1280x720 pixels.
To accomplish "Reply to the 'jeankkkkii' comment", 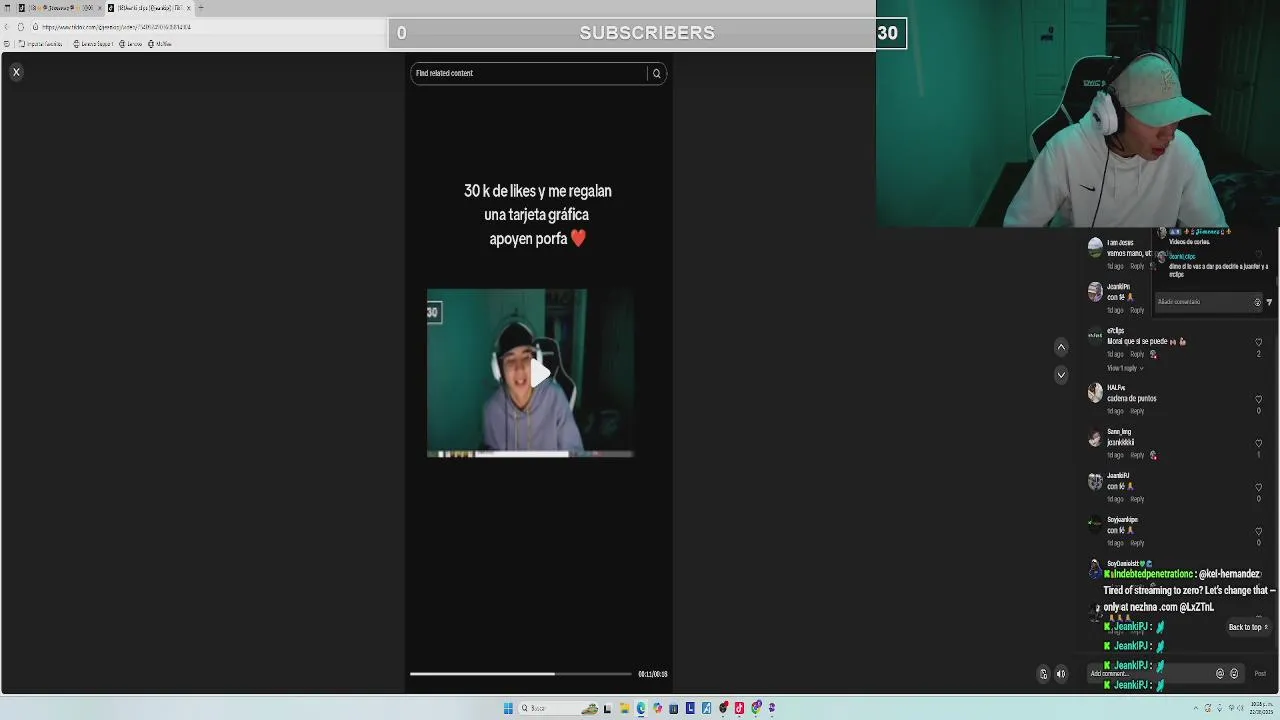I will tap(1137, 455).
